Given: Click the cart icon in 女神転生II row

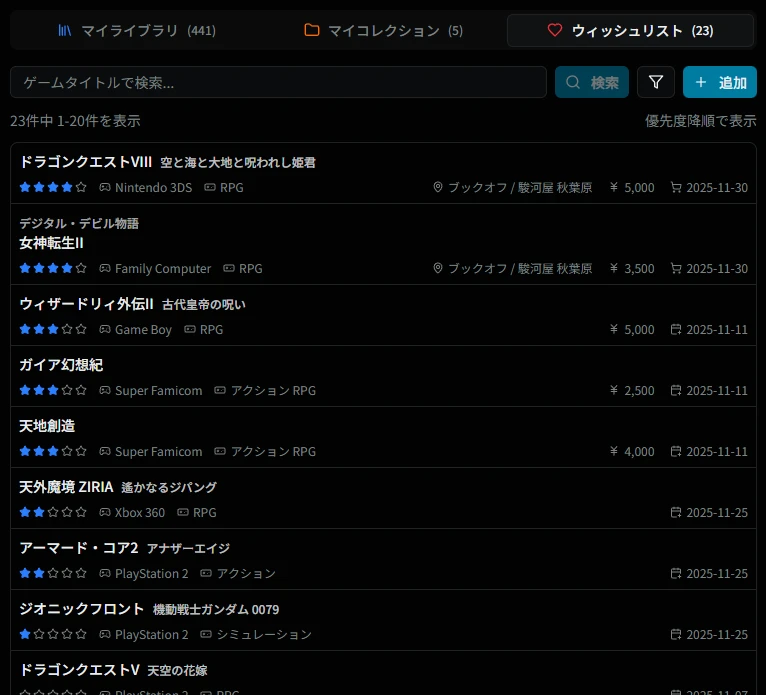Looking at the screenshot, I should click(x=676, y=268).
